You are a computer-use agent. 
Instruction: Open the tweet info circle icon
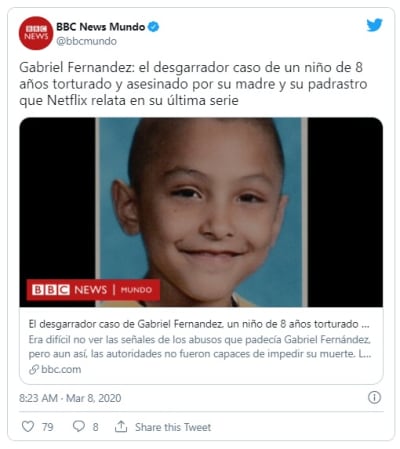tap(374, 397)
